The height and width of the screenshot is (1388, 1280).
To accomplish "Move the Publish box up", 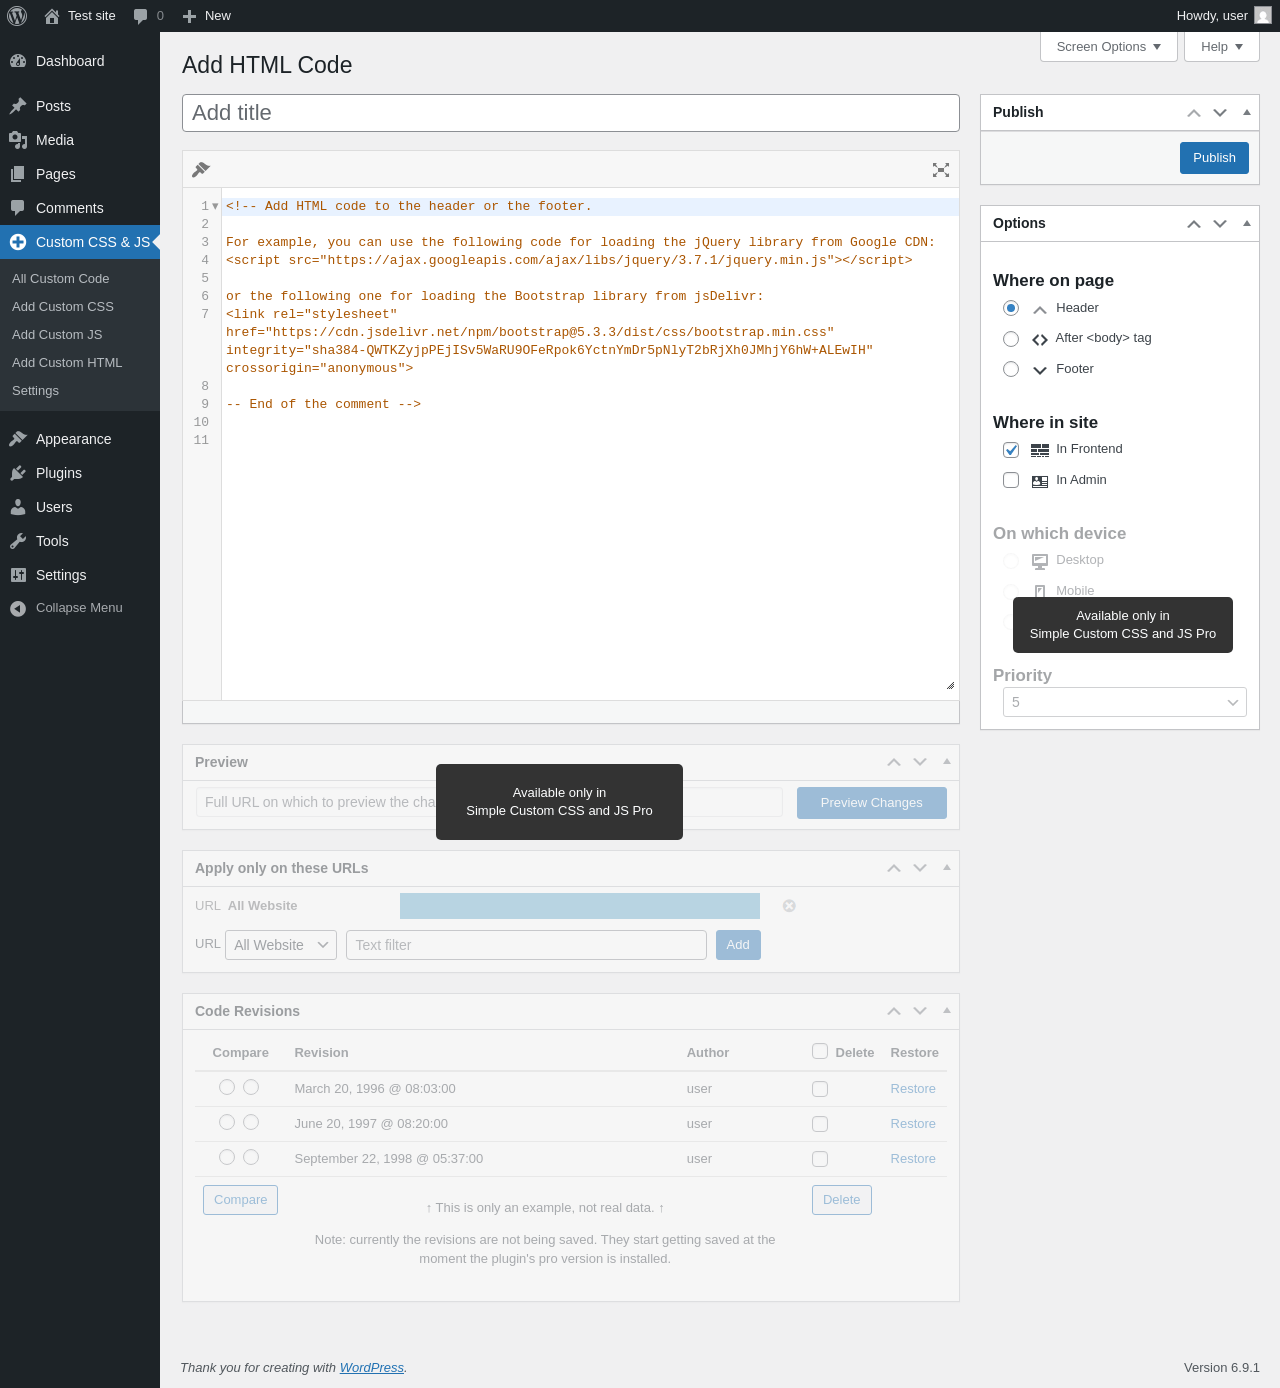I will pyautogui.click(x=1194, y=113).
